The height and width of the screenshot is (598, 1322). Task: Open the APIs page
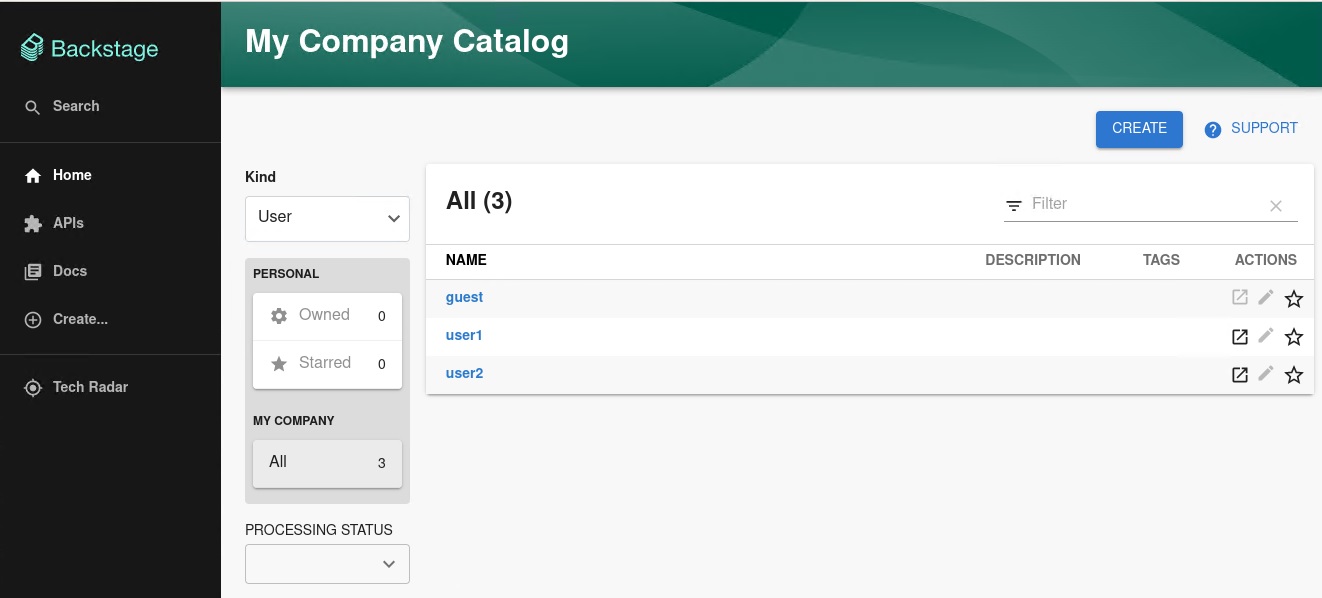tap(54, 223)
